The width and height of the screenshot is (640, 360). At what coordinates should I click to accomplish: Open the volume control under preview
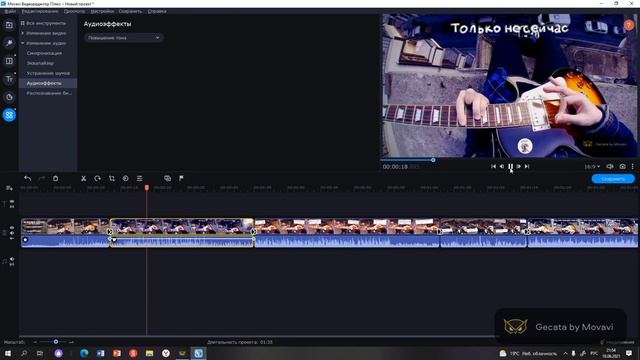tap(610, 167)
